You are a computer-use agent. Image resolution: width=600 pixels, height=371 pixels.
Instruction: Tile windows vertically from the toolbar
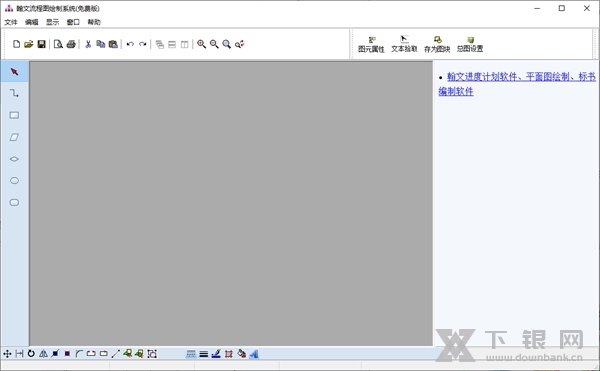[x=184, y=44]
